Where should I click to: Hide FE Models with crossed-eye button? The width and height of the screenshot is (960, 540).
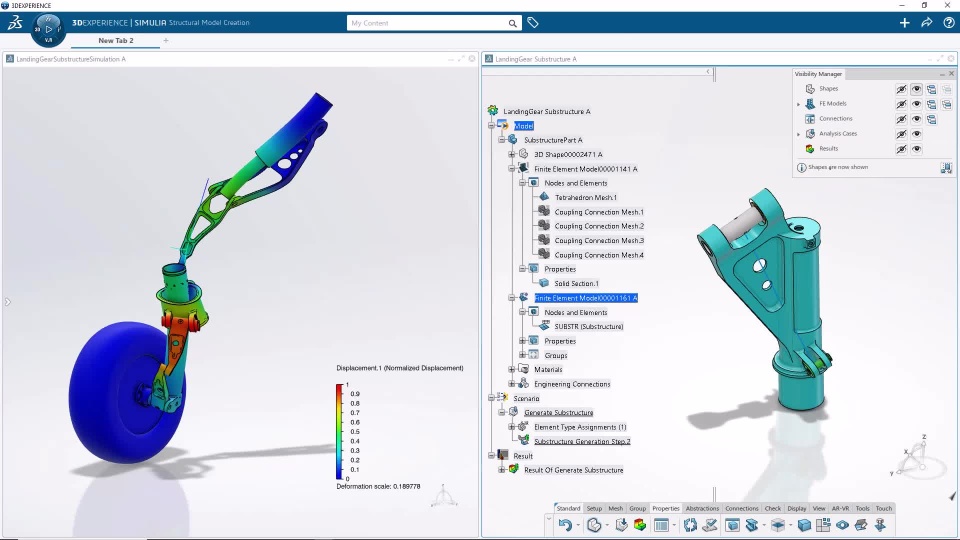(x=901, y=104)
